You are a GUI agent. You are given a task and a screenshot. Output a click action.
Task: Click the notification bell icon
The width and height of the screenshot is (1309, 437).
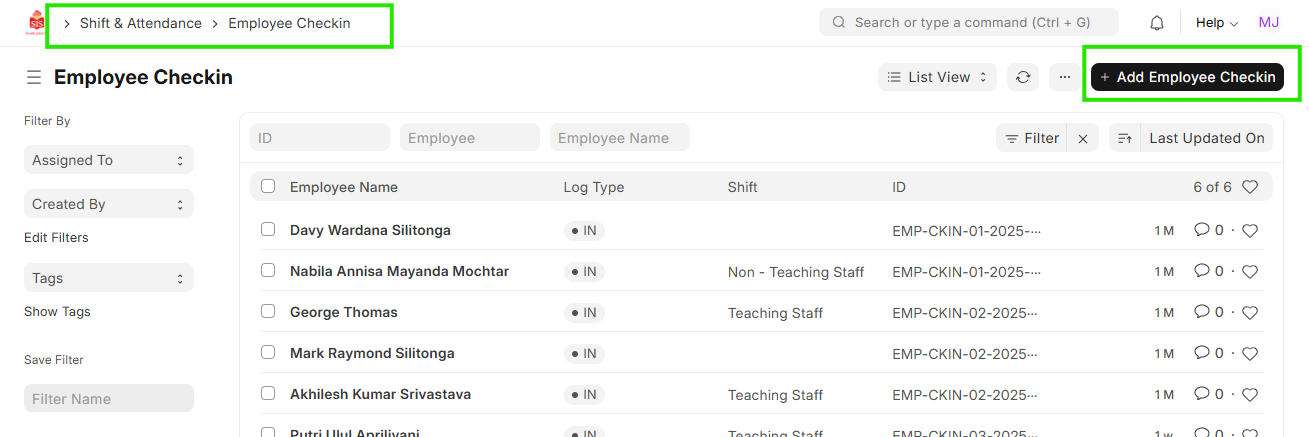coord(1157,23)
